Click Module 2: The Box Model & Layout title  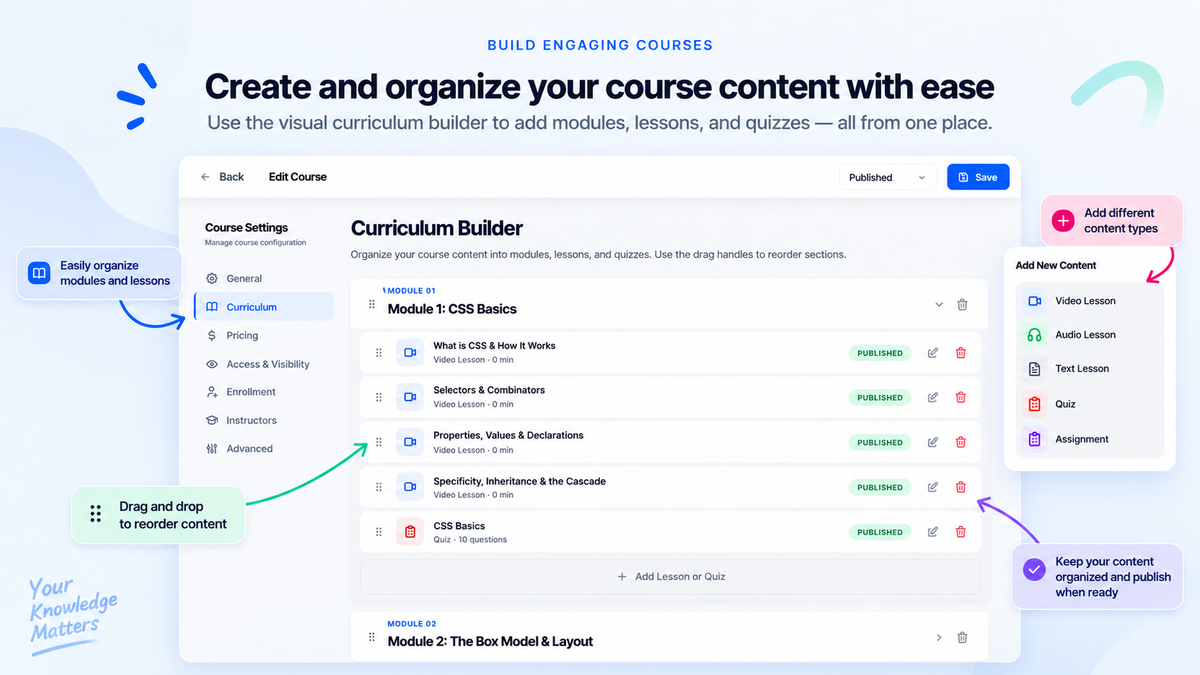point(490,641)
